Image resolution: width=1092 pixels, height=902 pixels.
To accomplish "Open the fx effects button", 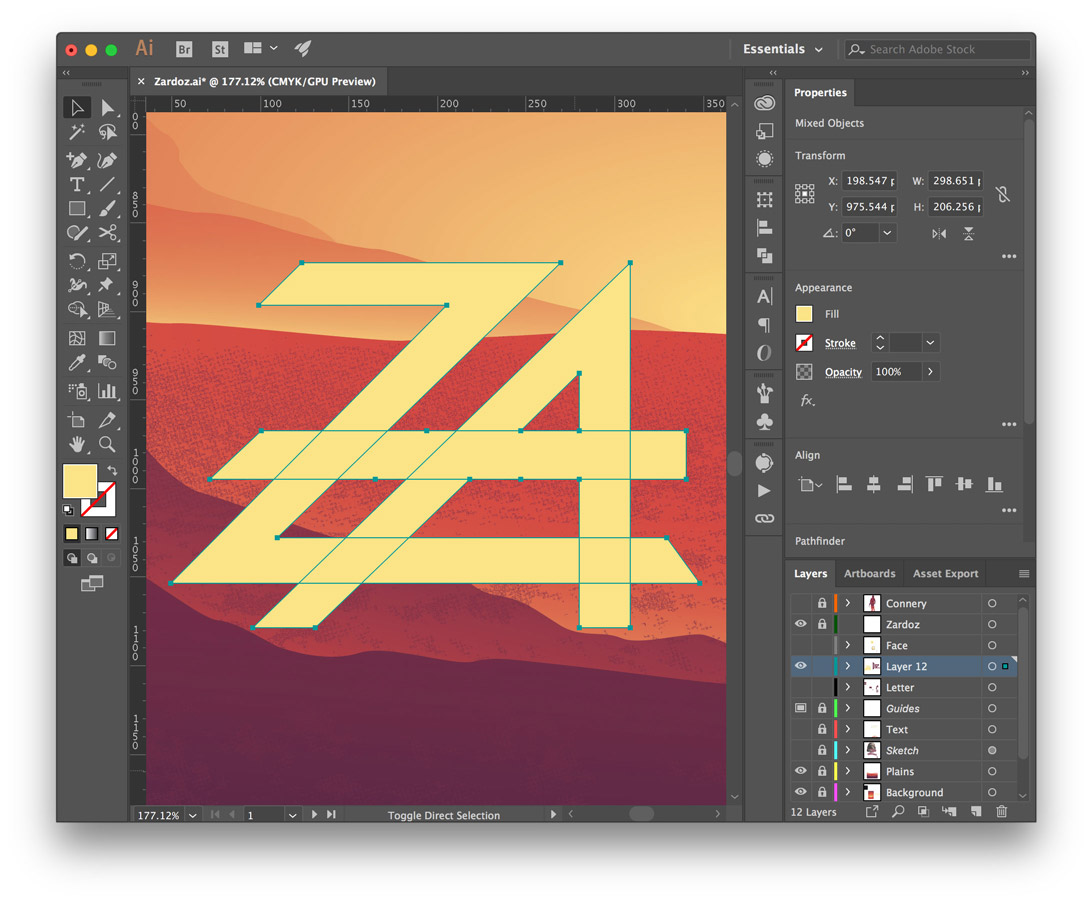I will click(x=806, y=401).
